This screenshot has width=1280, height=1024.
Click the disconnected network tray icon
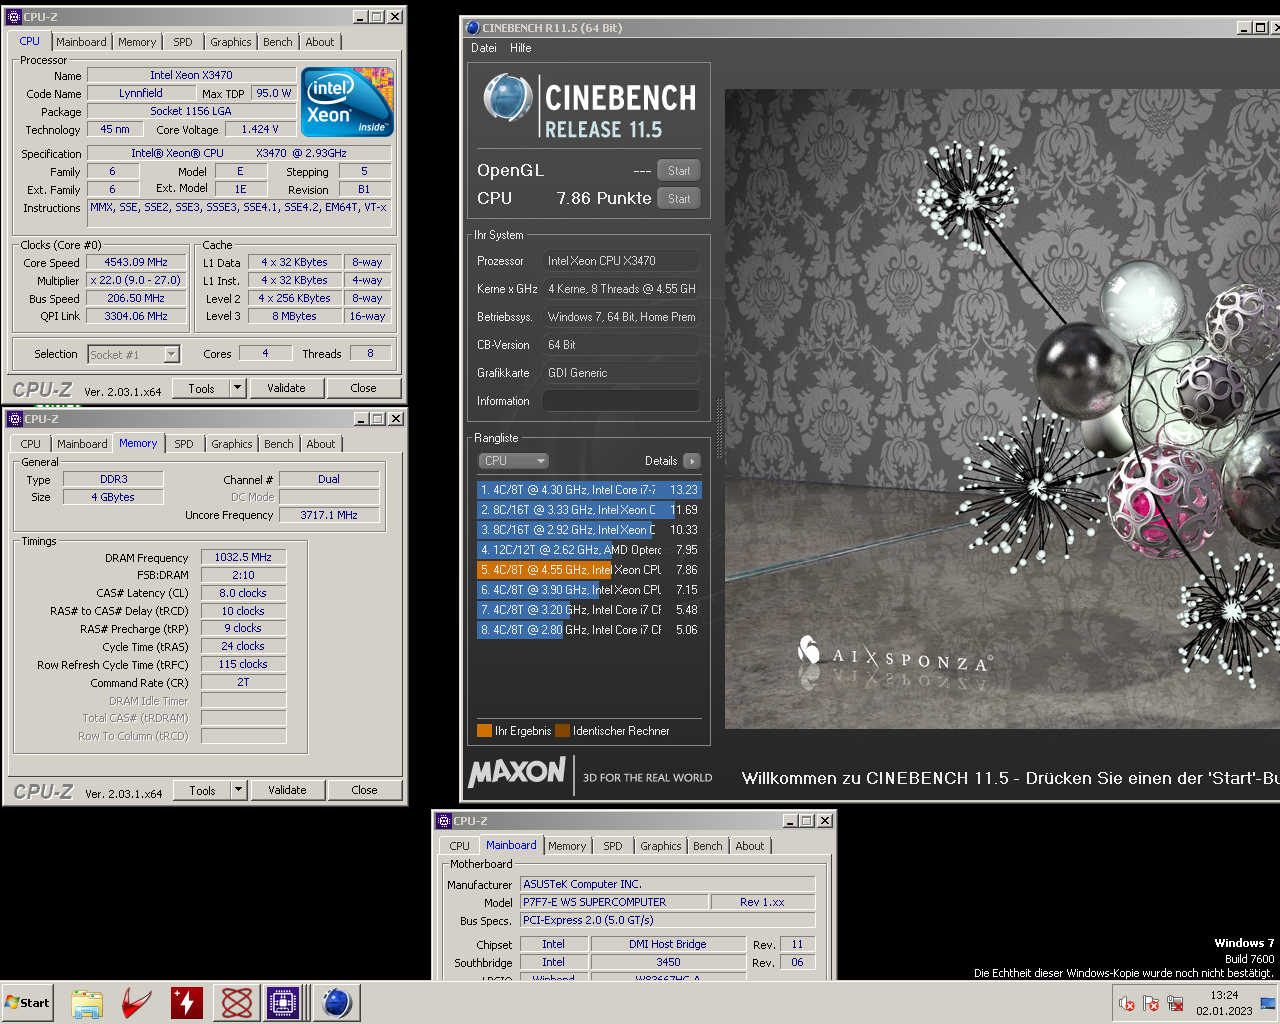(x=1175, y=1003)
